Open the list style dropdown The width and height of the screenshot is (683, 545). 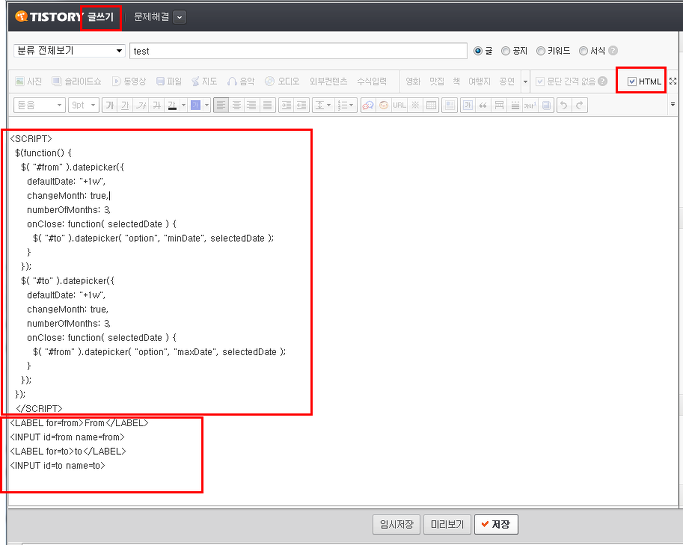[x=346, y=105]
